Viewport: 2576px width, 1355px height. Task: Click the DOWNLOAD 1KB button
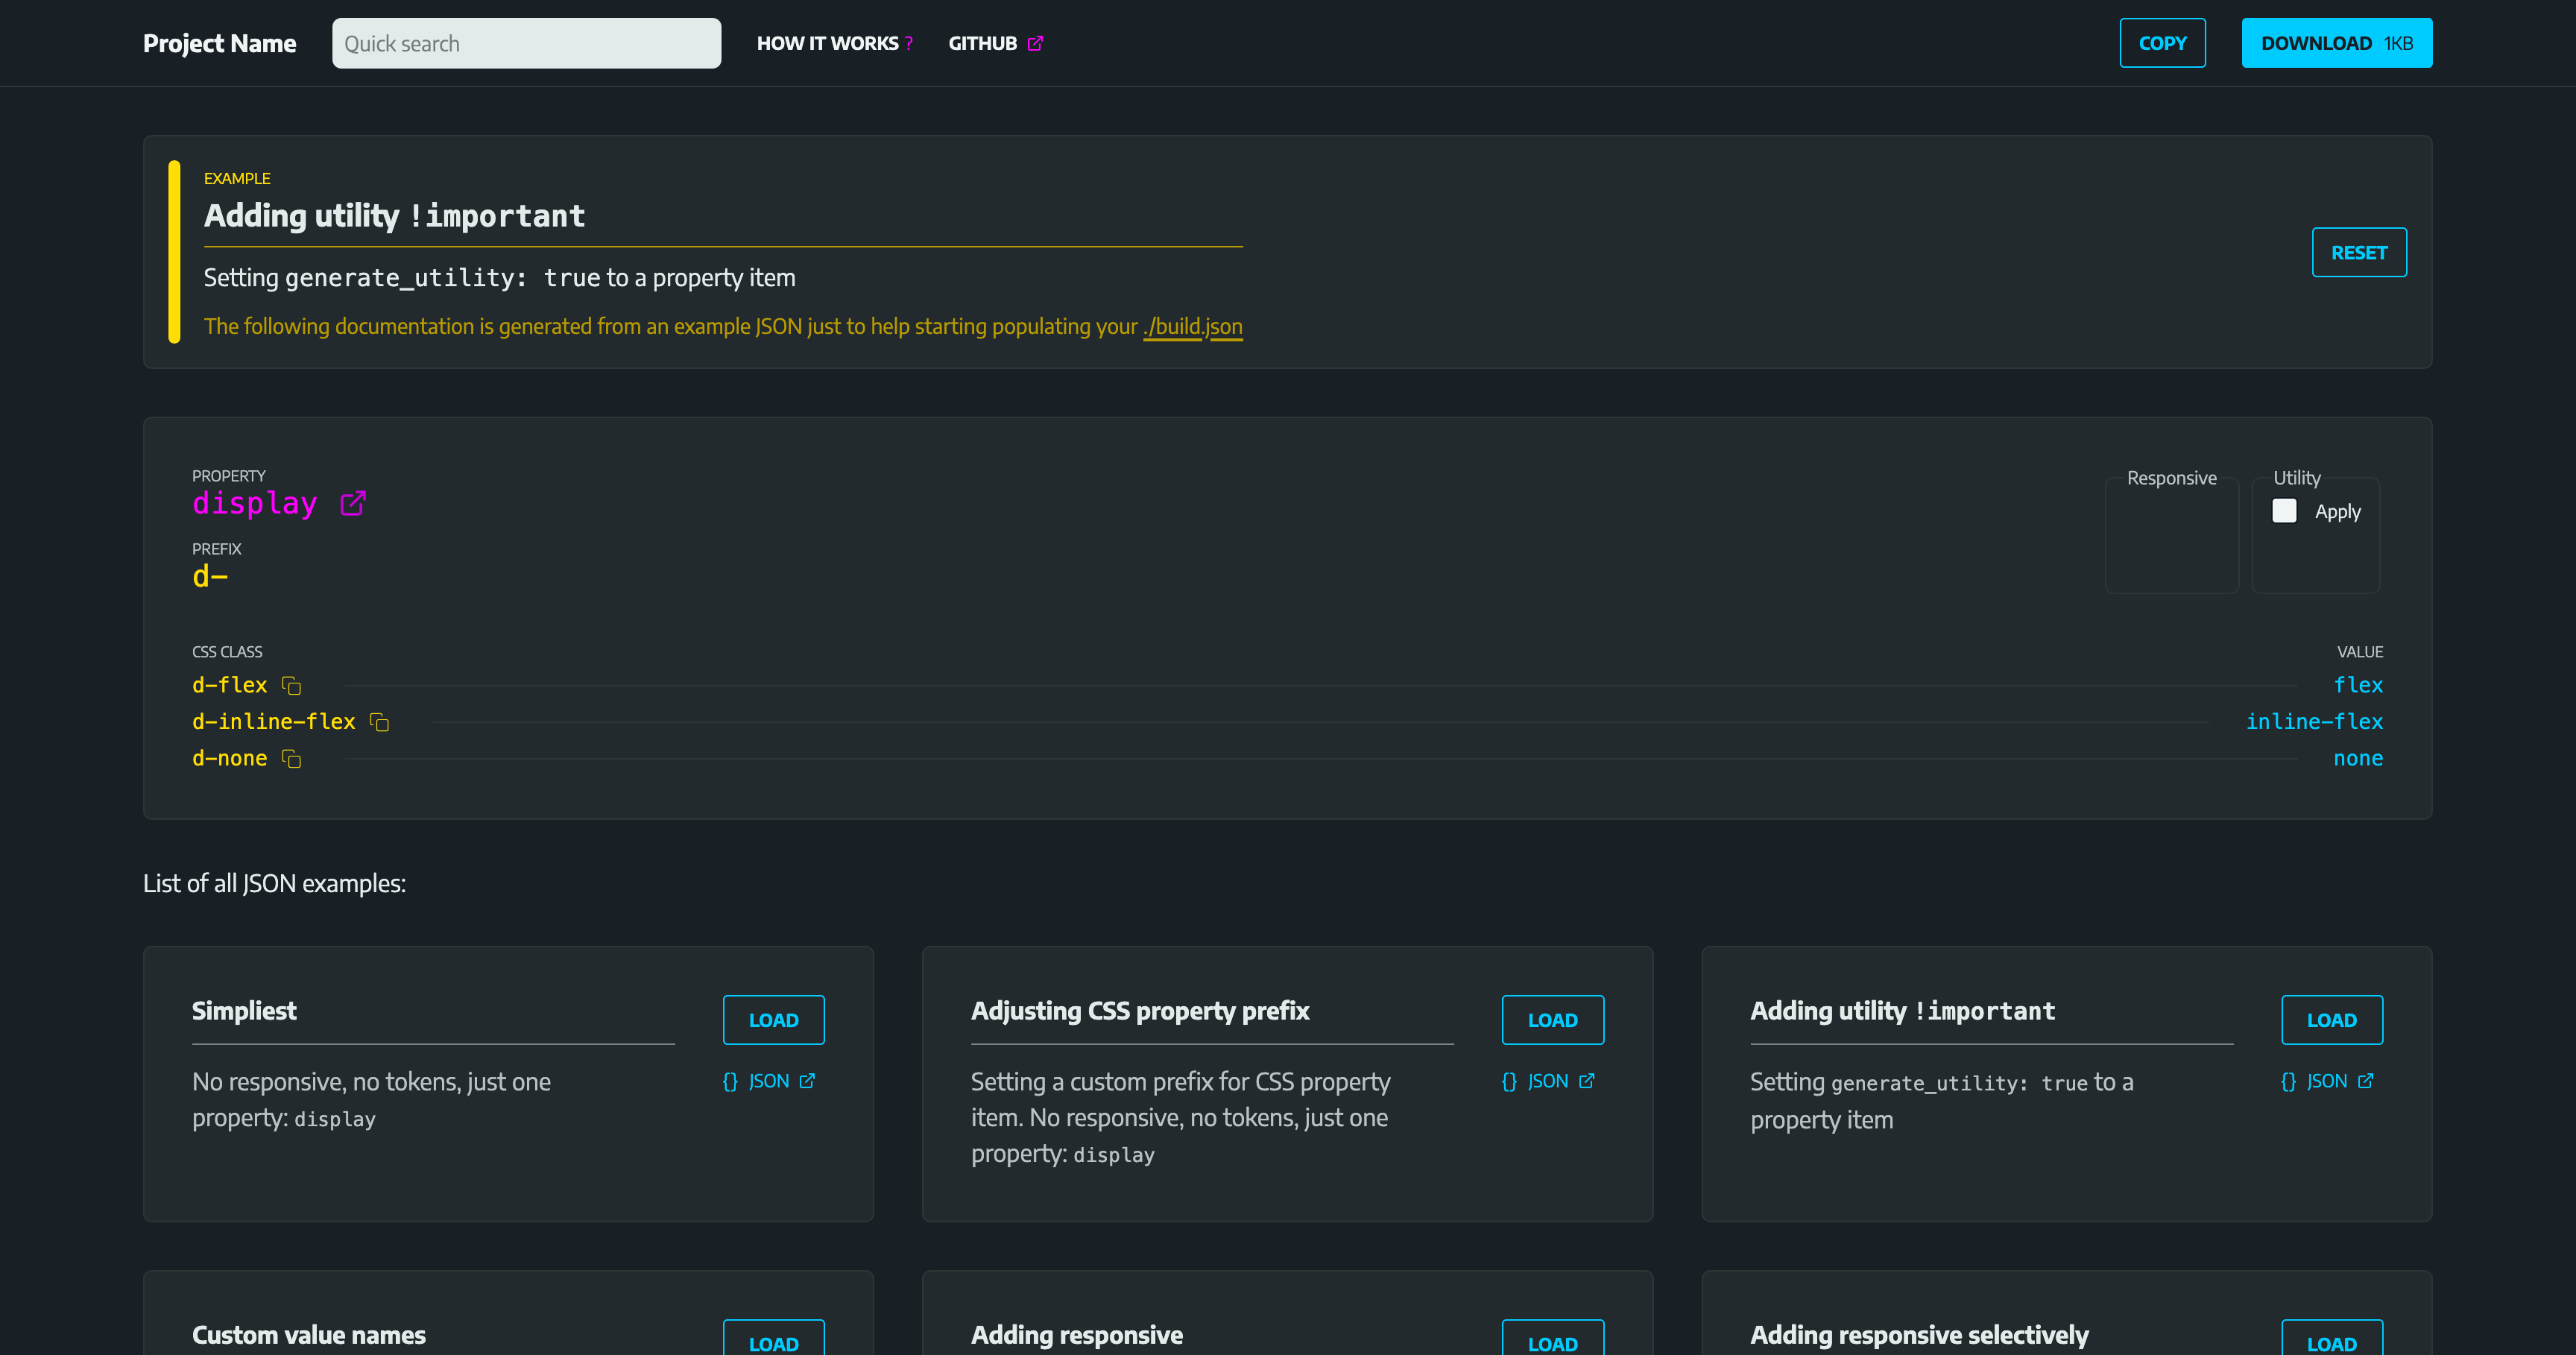click(x=2337, y=43)
